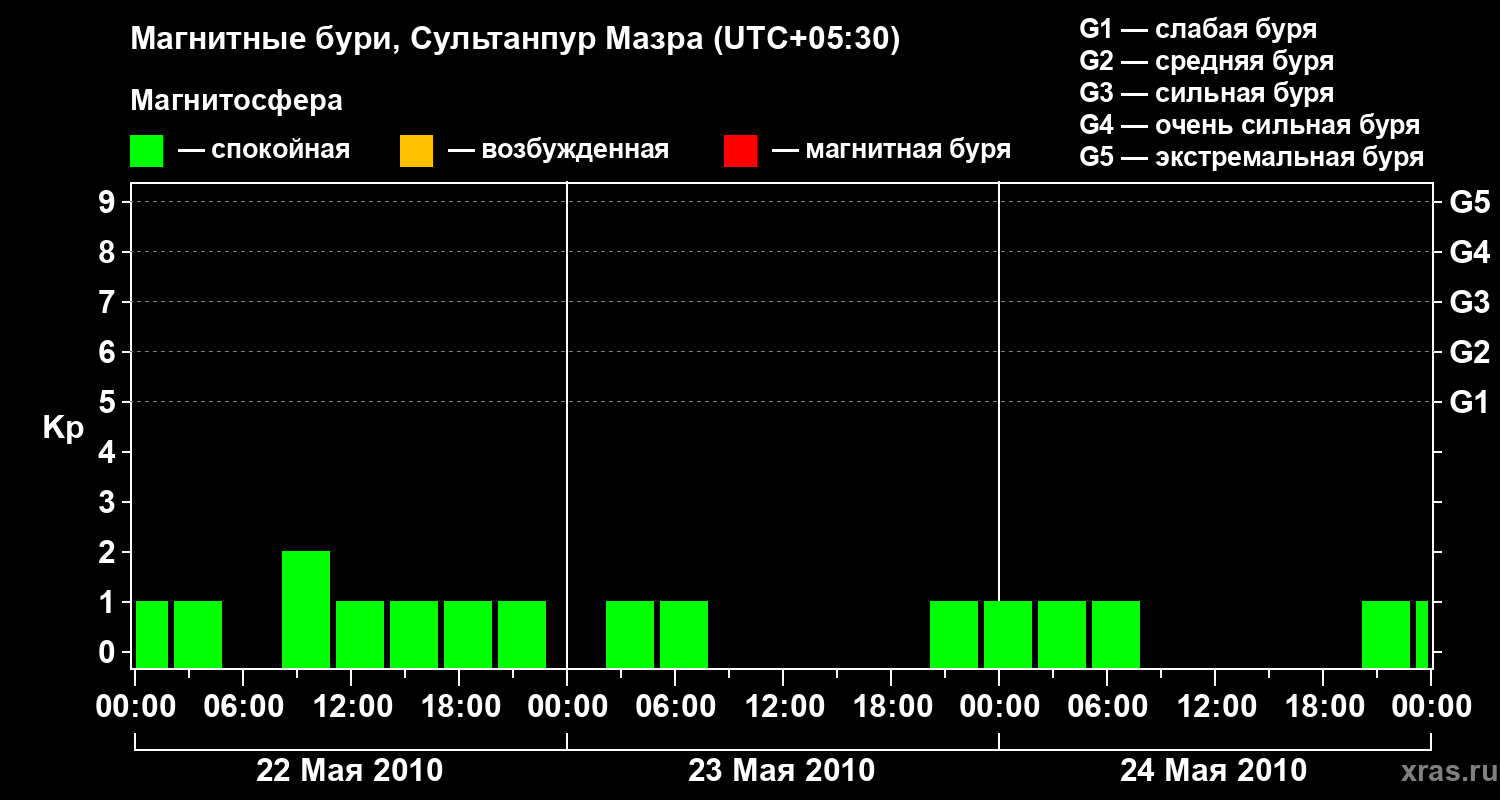Click the 12:00 time label for 22 Мая
The width and height of the screenshot is (1500, 800).
pos(351,707)
